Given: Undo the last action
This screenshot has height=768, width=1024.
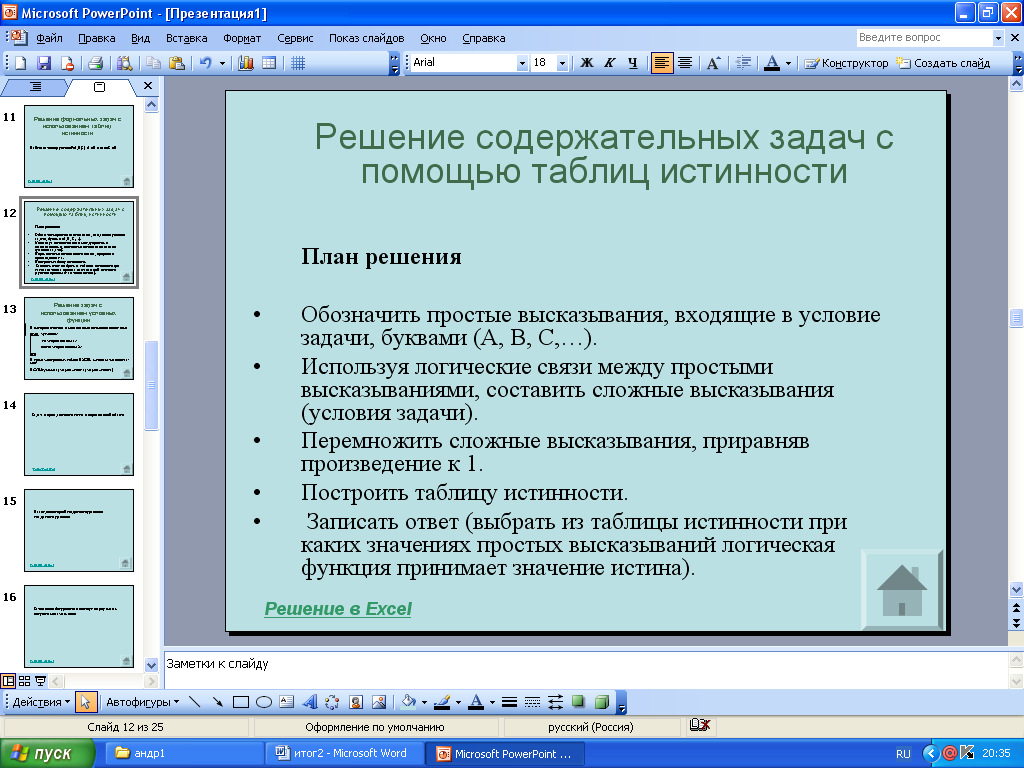Looking at the screenshot, I should tap(206, 63).
